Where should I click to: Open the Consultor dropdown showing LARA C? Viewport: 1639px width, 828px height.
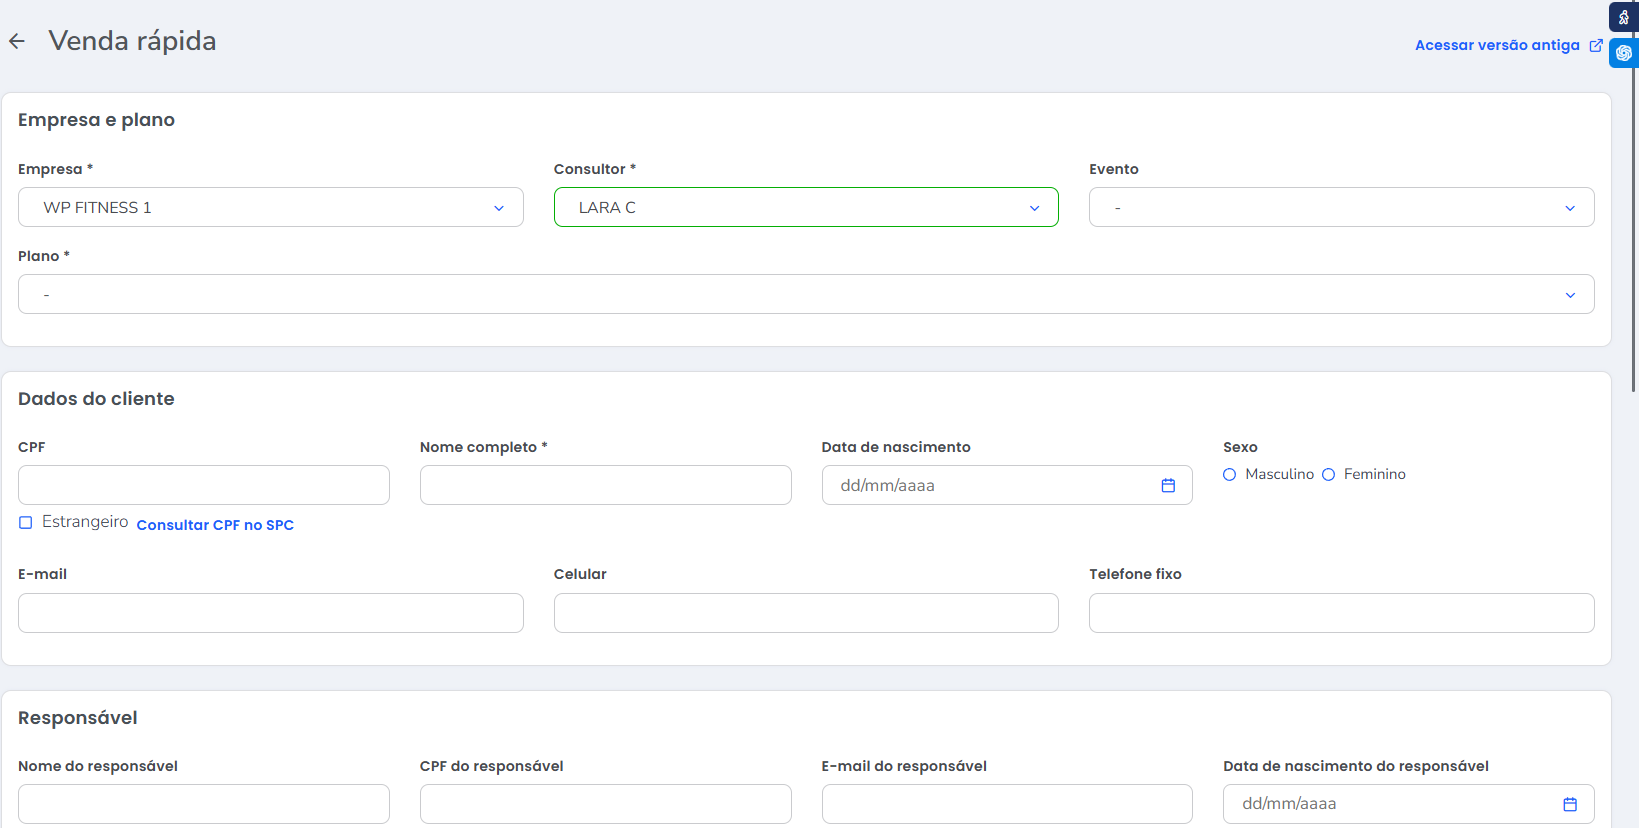pyautogui.click(x=805, y=208)
